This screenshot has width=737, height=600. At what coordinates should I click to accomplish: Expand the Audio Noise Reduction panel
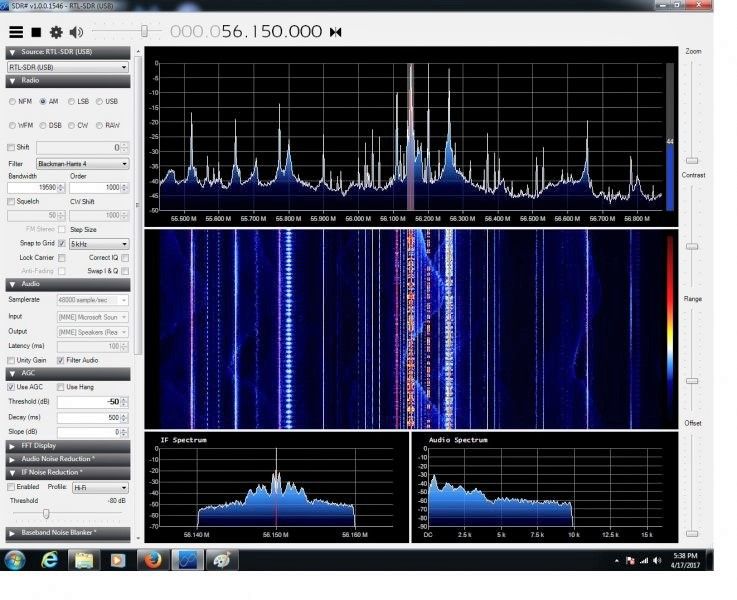pos(68,459)
